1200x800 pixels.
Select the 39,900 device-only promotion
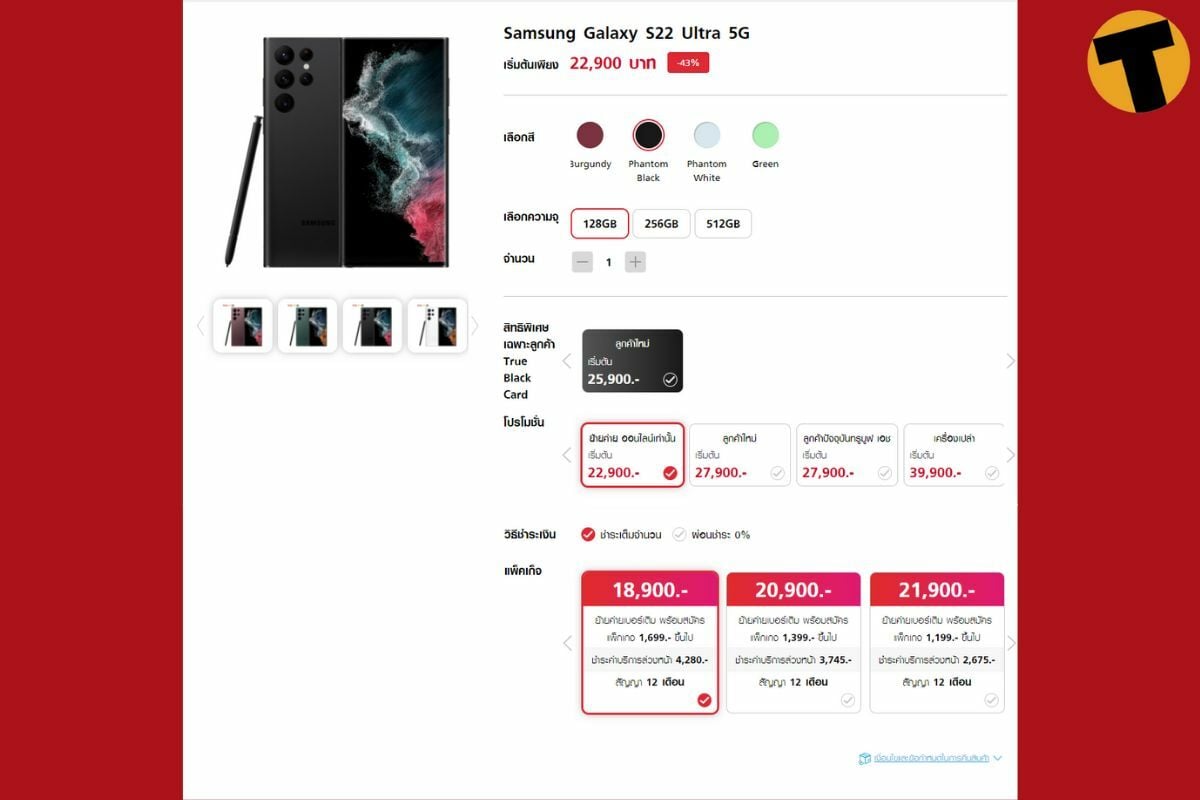coord(954,455)
